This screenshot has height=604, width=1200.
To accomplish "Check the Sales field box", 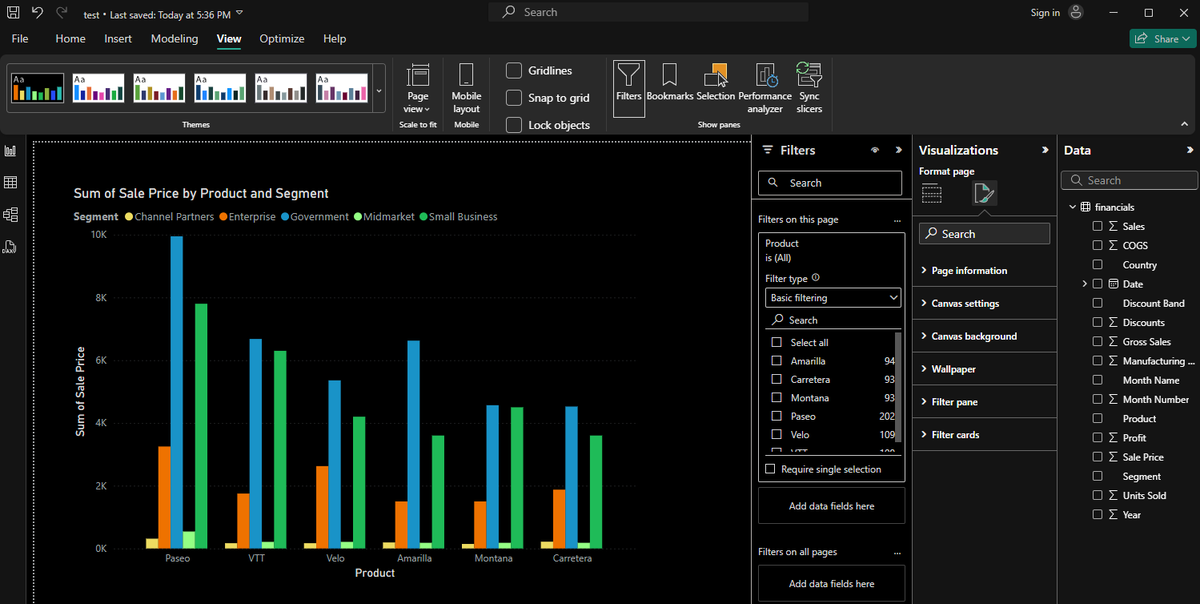I will tap(1098, 226).
